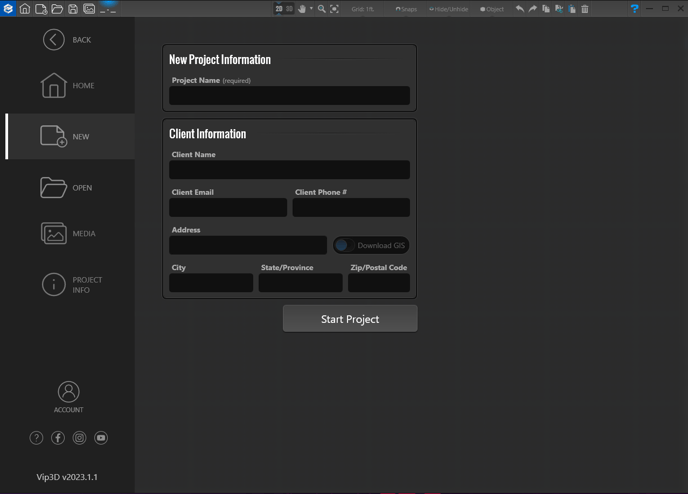The width and height of the screenshot is (688, 494).
Task: Open the Grid: 1ft. setting
Action: (x=362, y=9)
